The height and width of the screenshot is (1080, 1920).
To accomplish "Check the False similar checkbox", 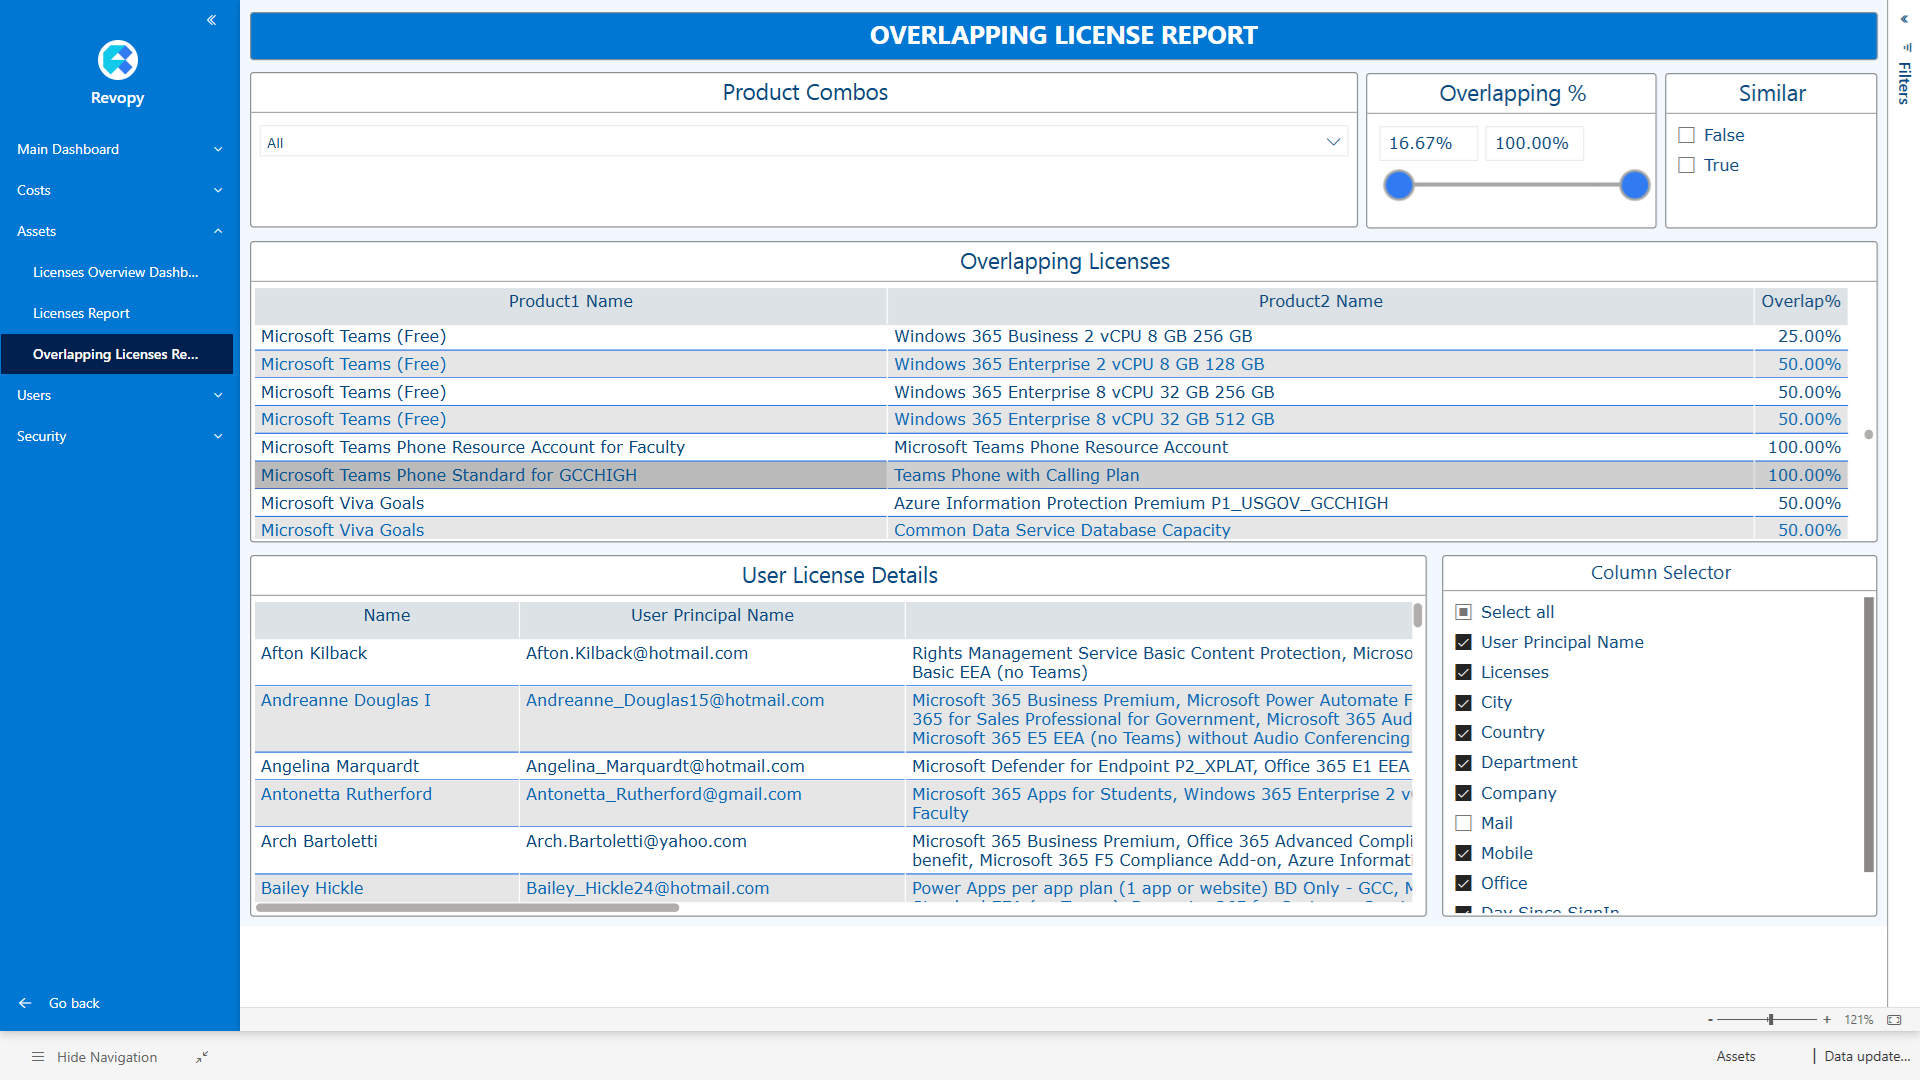I will 1687,135.
